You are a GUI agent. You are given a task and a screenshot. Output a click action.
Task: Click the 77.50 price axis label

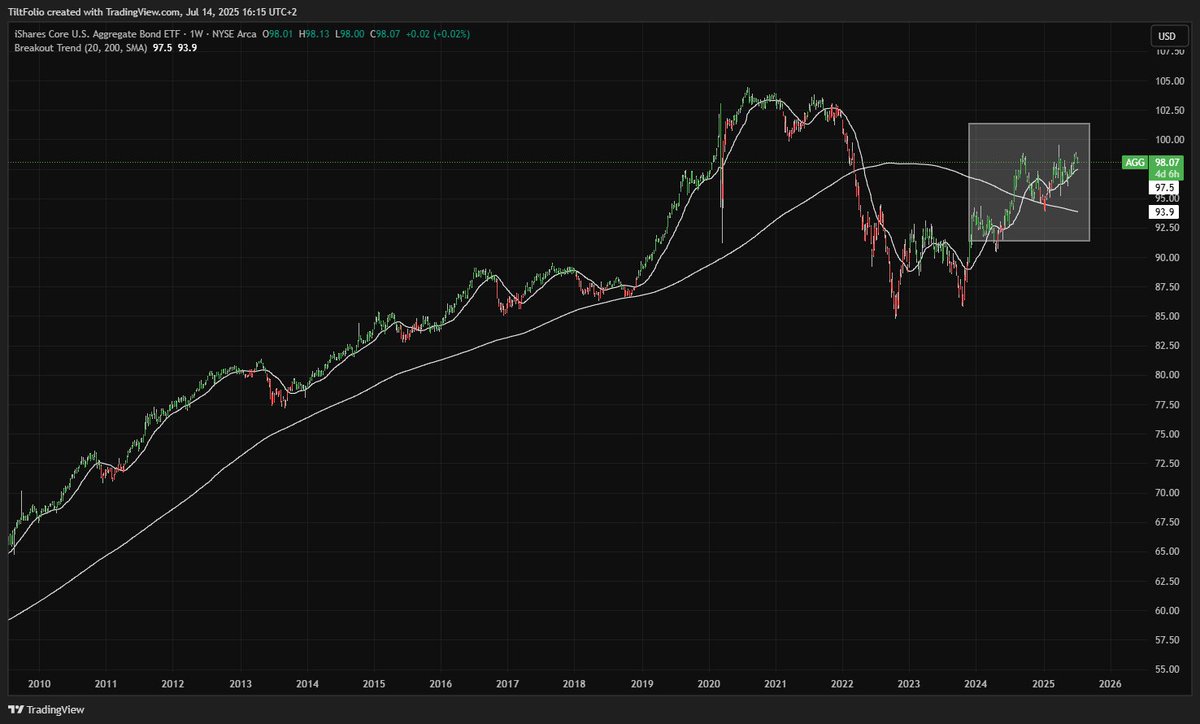pyautogui.click(x=1167, y=405)
